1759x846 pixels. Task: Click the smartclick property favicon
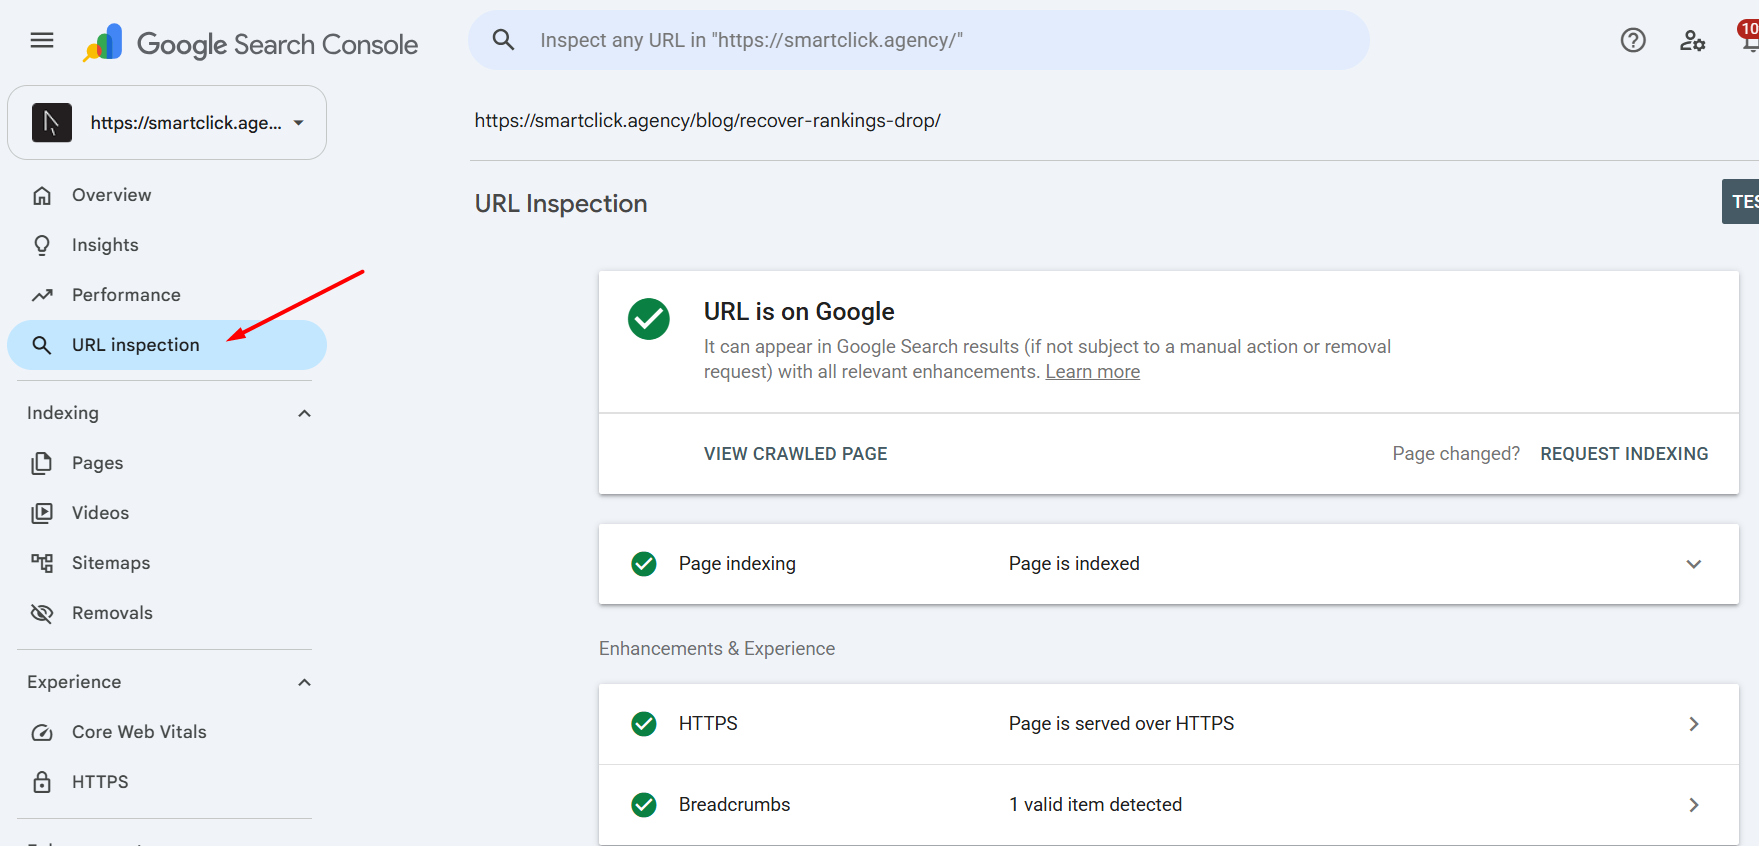tap(52, 123)
